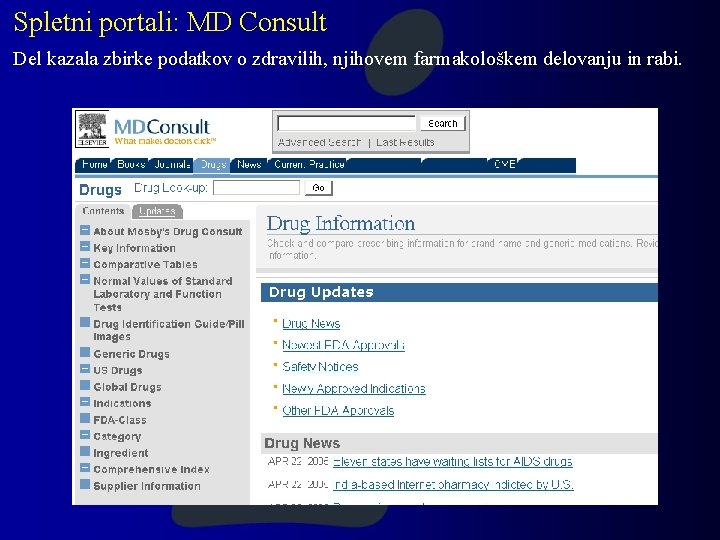Screen dimensions: 720x540
Task: Open the Drug News link
Action: [x=311, y=324]
